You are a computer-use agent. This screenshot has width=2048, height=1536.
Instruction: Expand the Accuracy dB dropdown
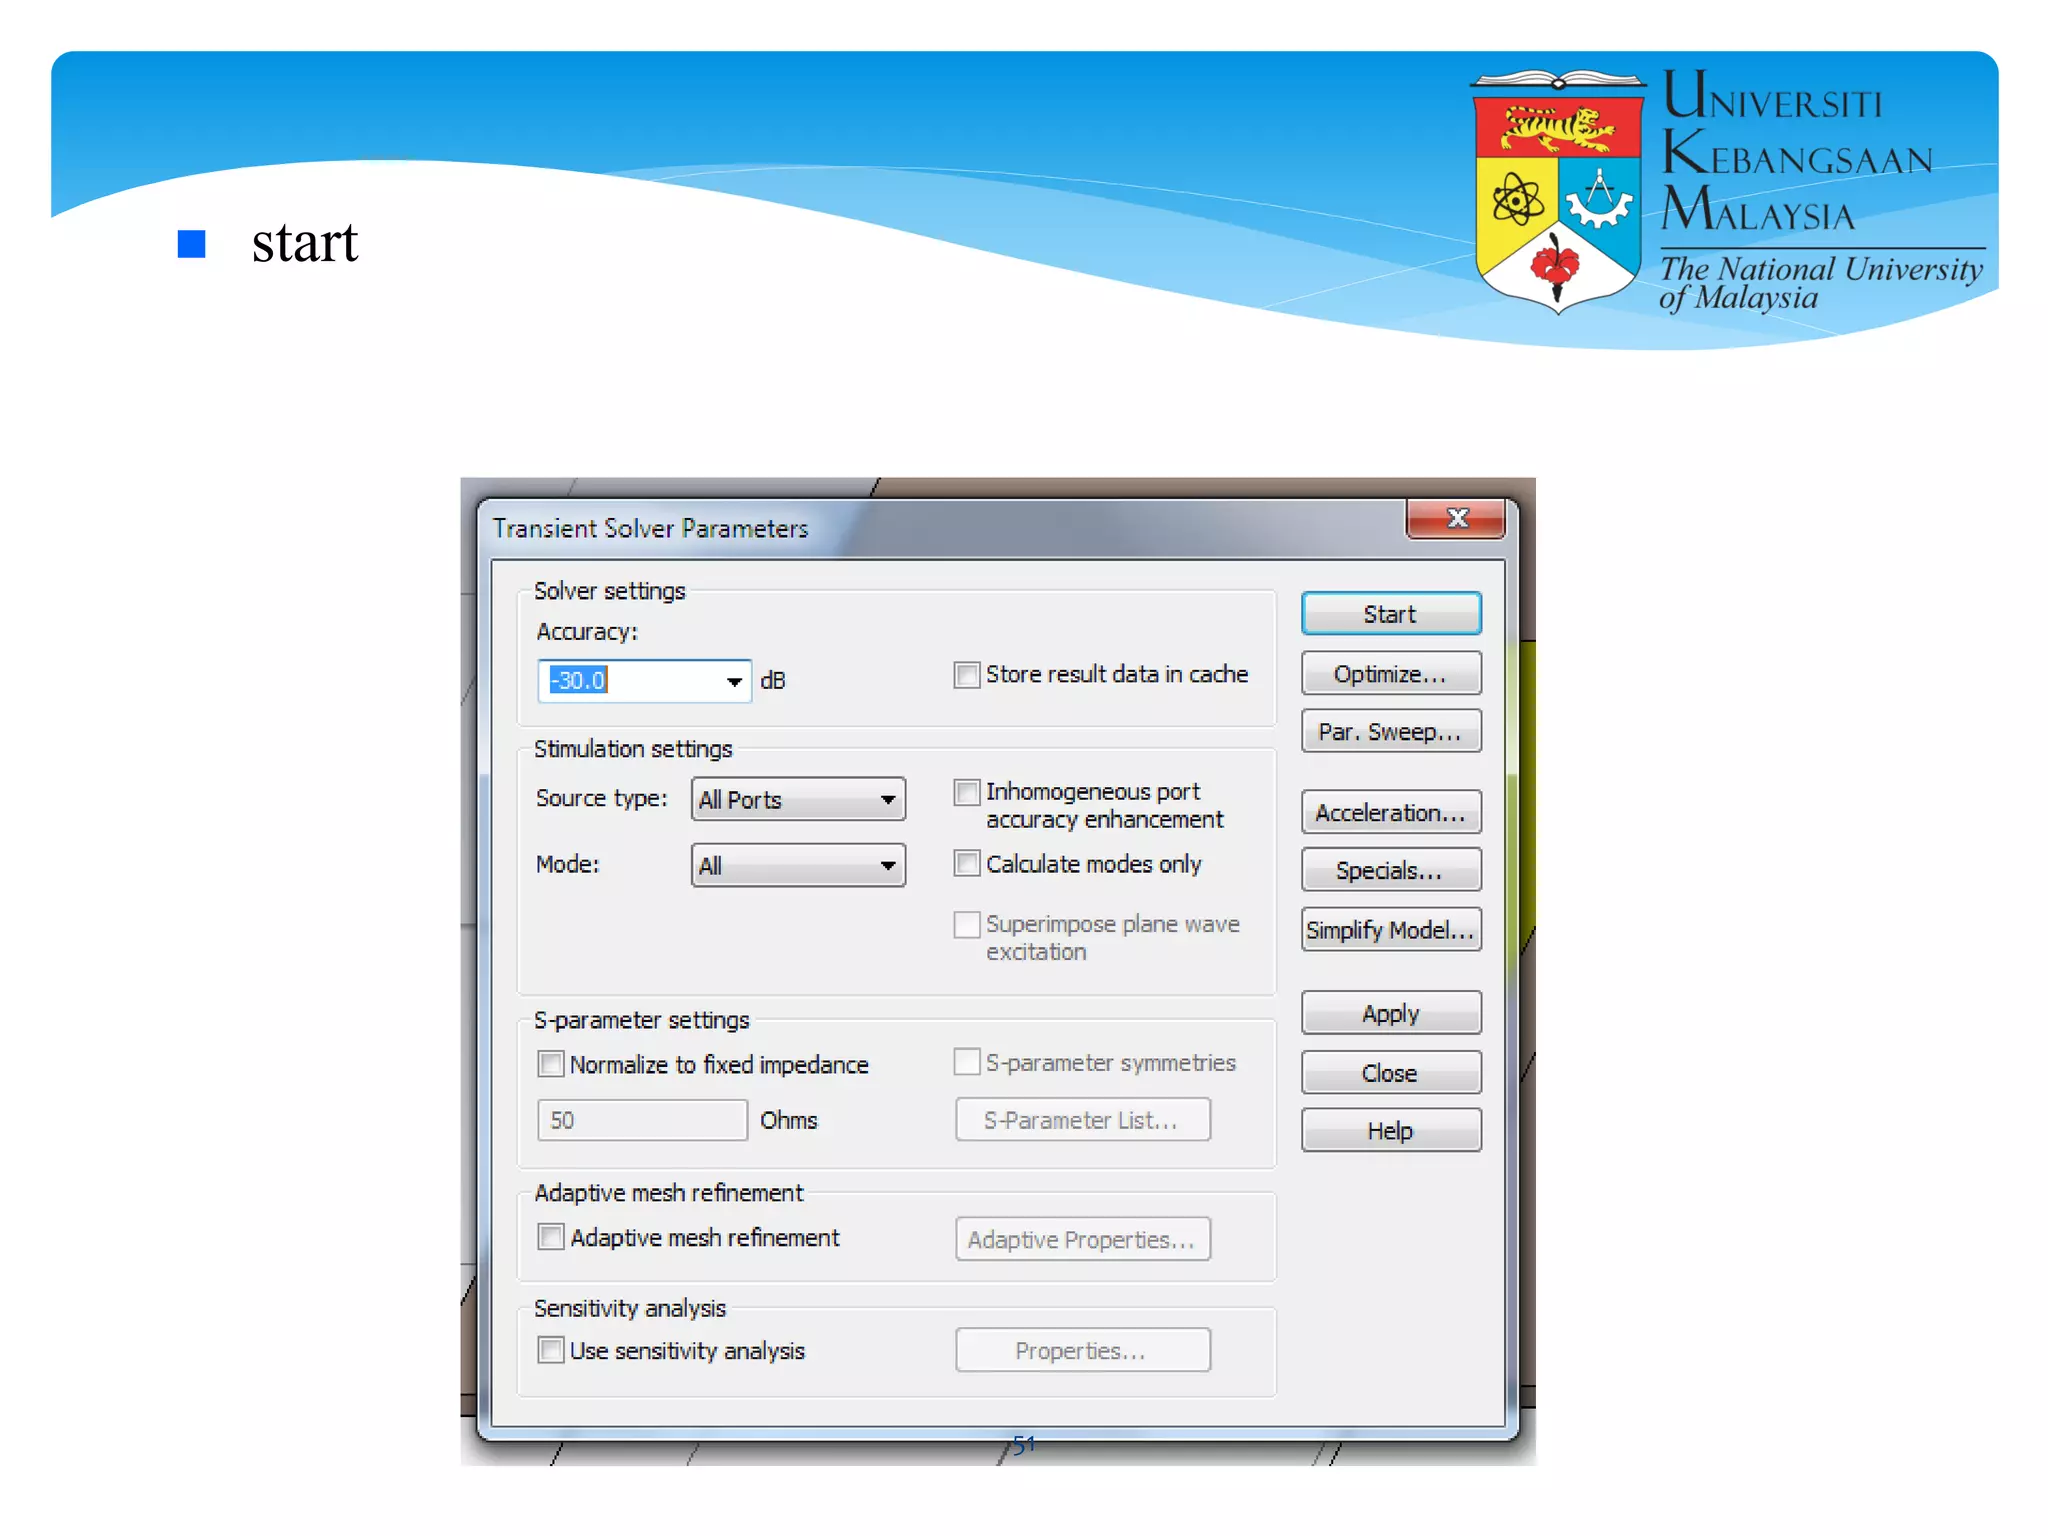(x=734, y=682)
